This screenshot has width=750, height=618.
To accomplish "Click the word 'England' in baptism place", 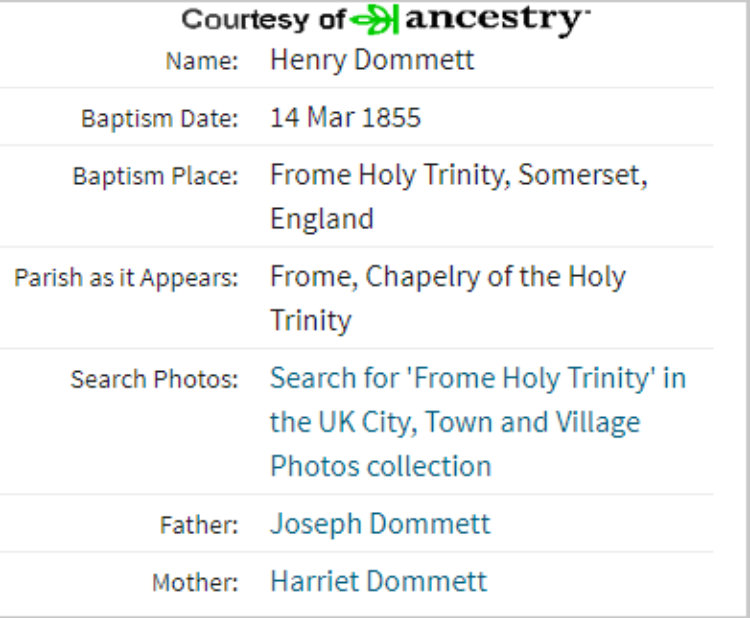I will pos(321,219).
